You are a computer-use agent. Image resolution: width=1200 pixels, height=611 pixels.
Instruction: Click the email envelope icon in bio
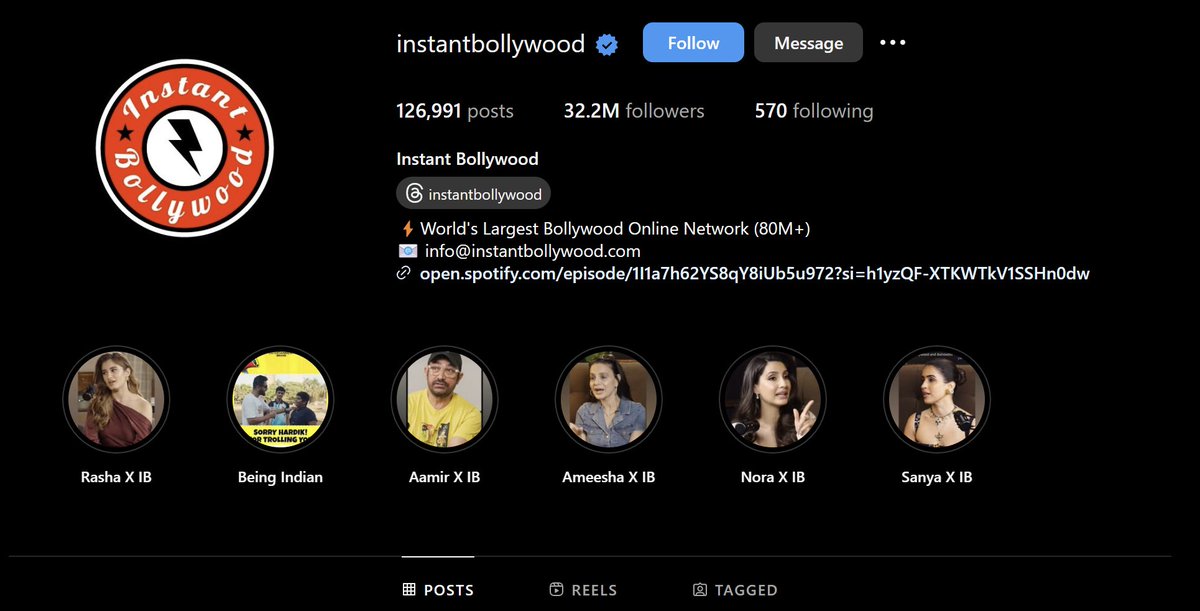pyautogui.click(x=407, y=250)
